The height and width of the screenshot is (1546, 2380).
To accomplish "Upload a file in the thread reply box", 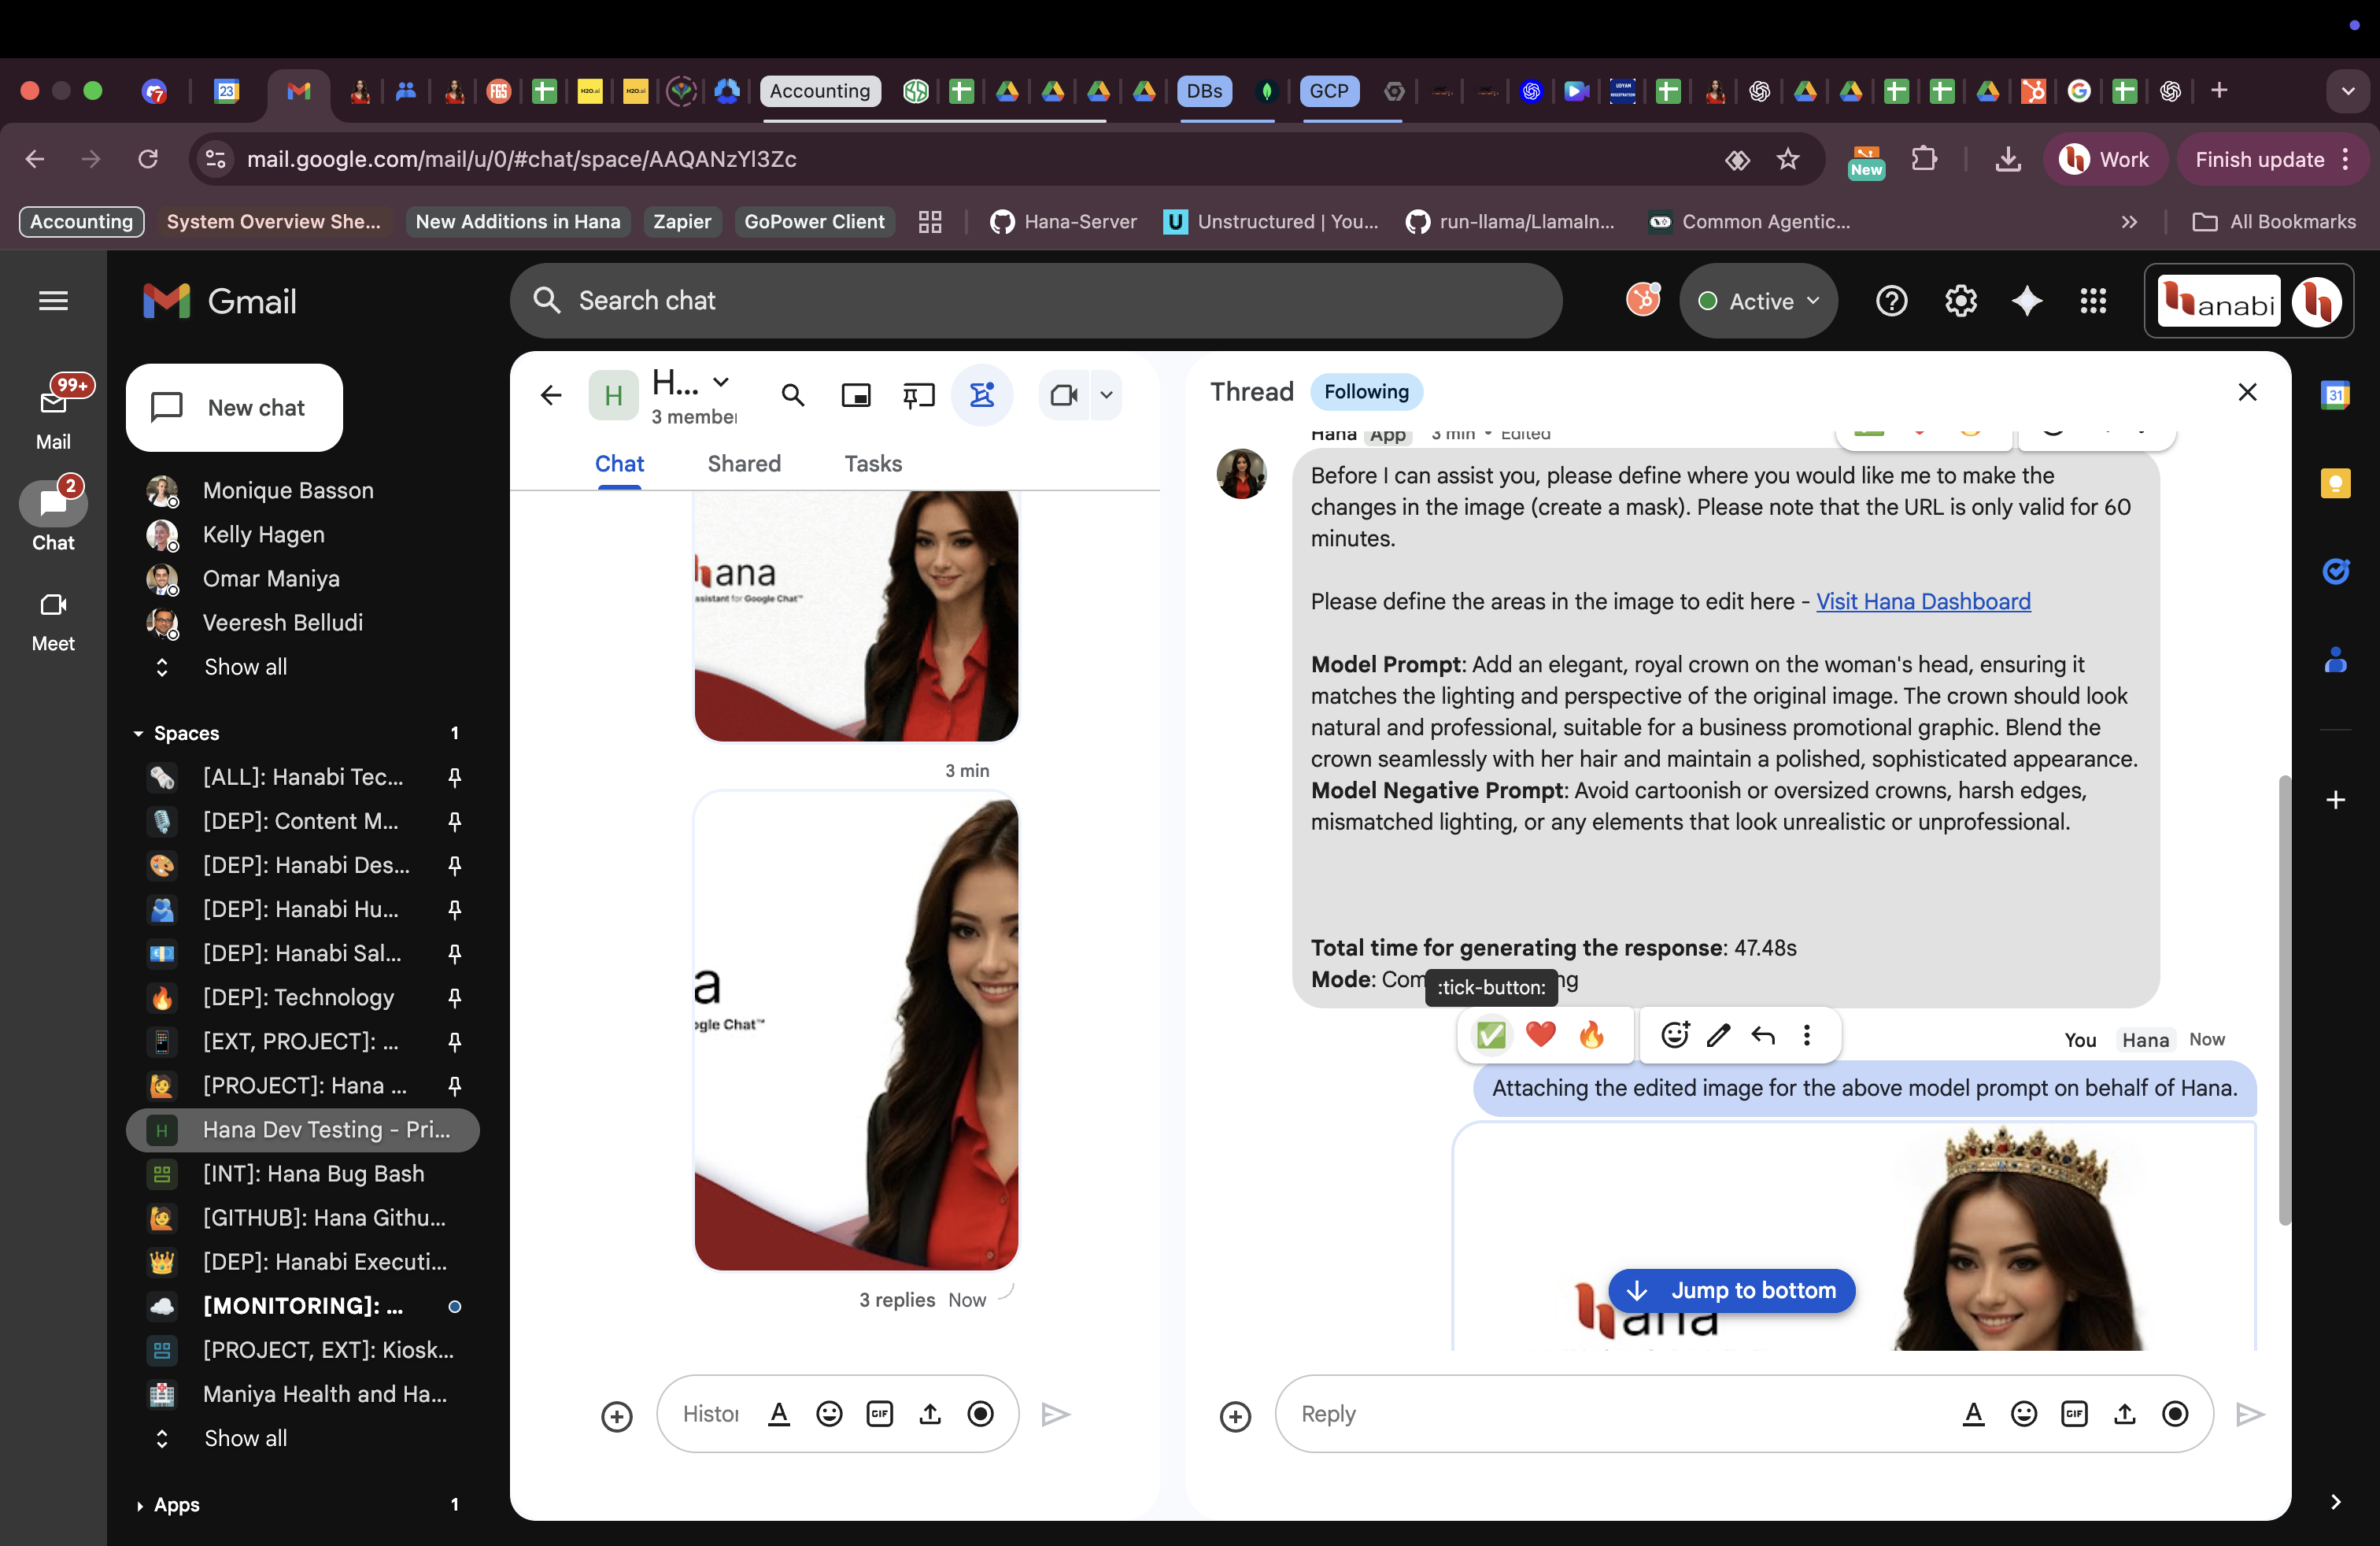I will [x=2125, y=1414].
